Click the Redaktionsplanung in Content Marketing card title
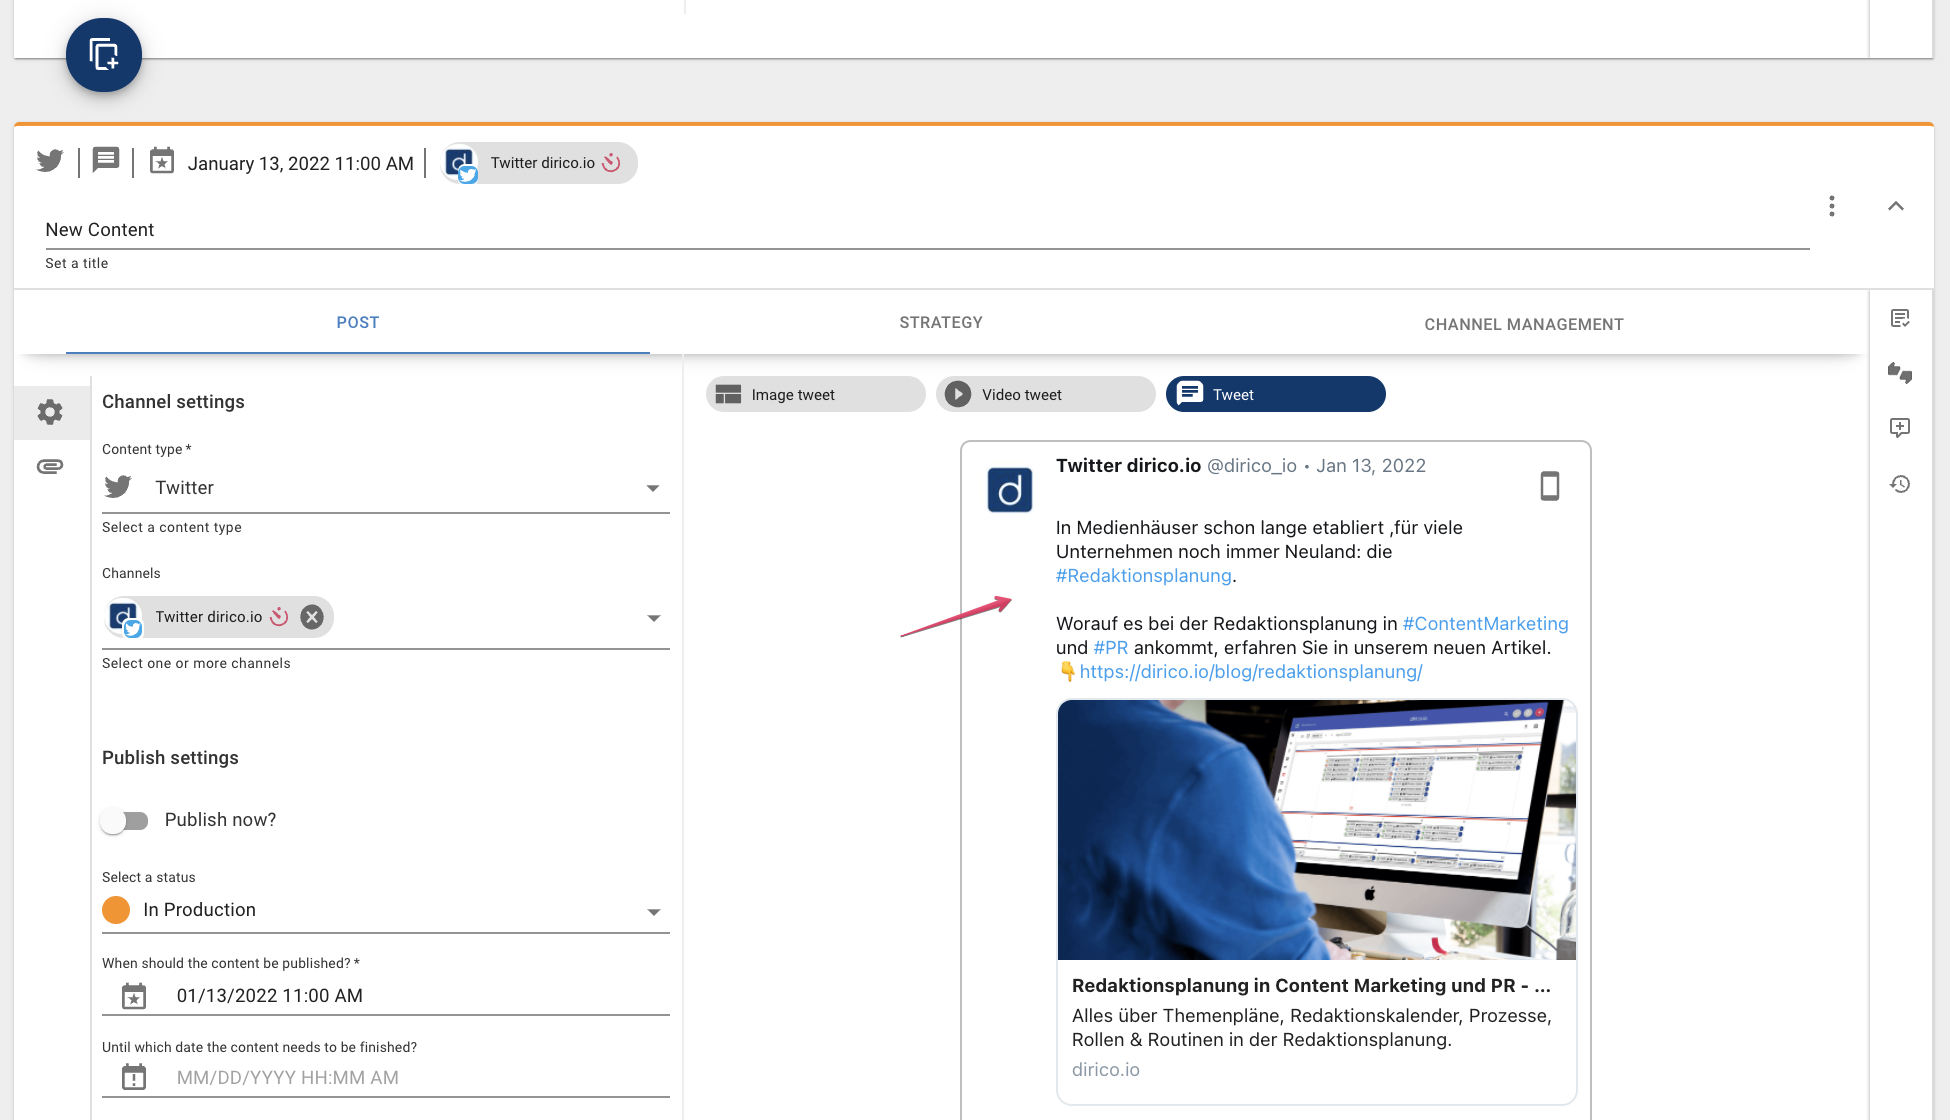Image resolution: width=1950 pixels, height=1120 pixels. point(1311,986)
